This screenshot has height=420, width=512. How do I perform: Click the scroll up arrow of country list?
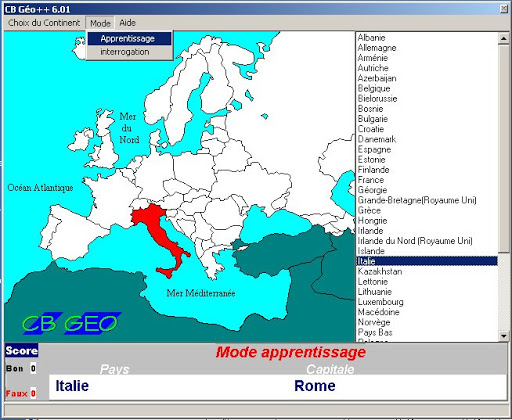coord(504,38)
